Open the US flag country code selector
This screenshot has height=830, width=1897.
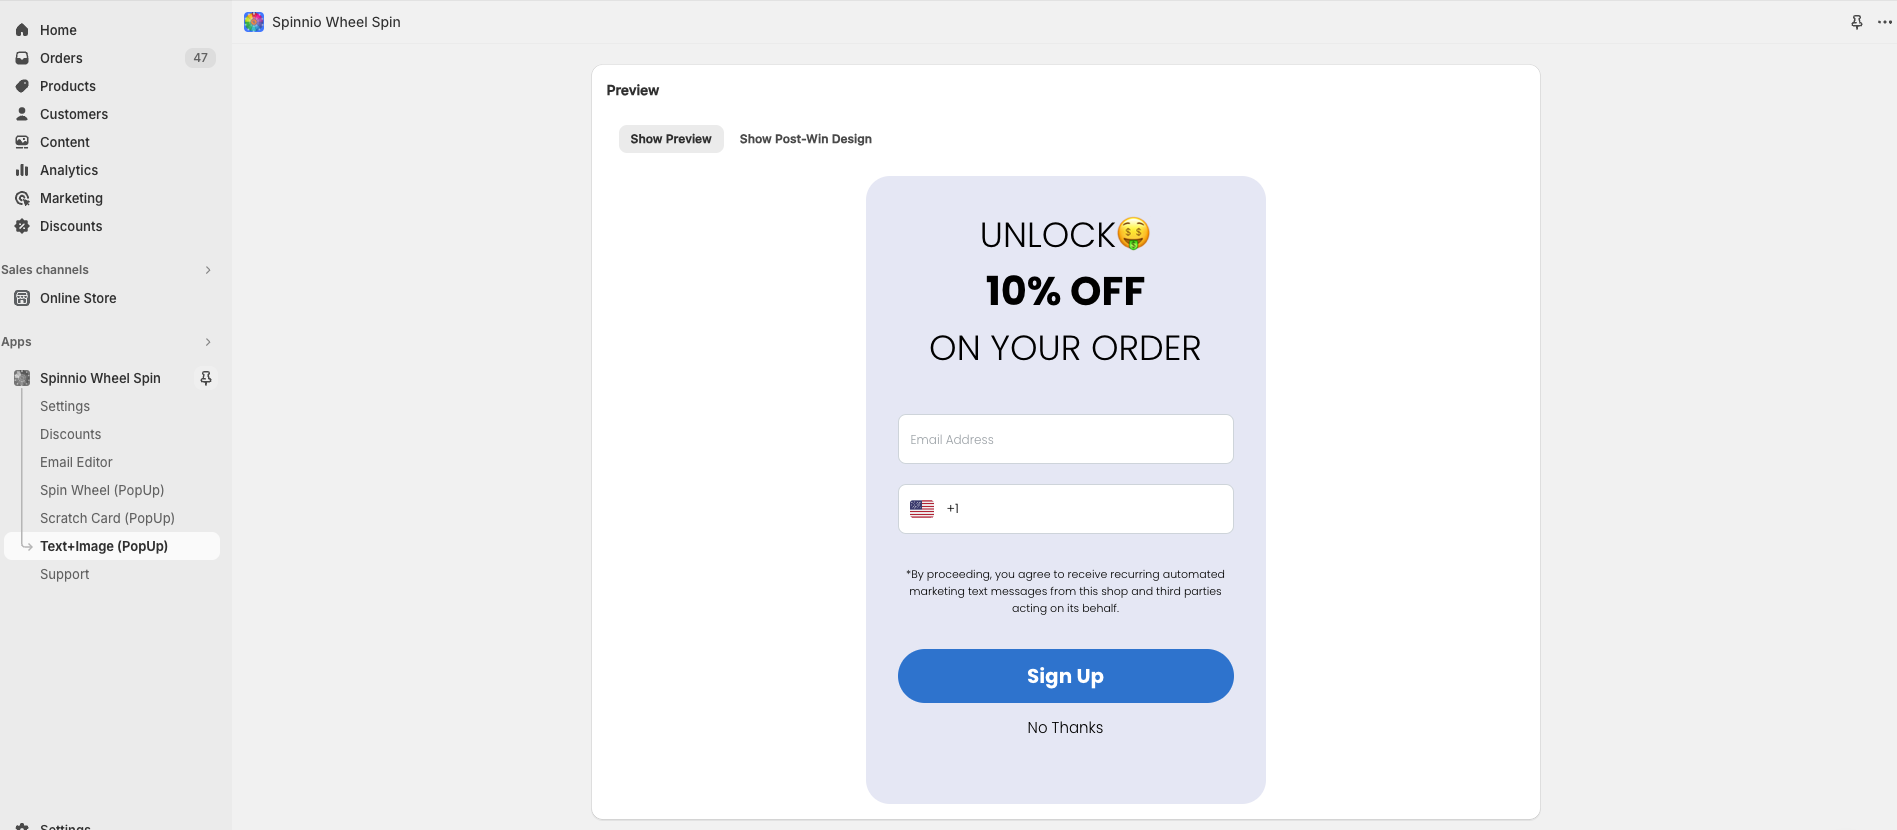coord(922,509)
